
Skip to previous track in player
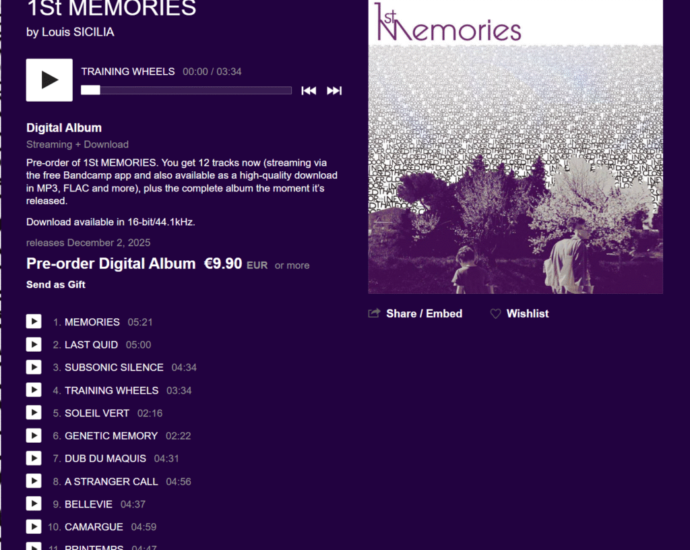(x=308, y=91)
